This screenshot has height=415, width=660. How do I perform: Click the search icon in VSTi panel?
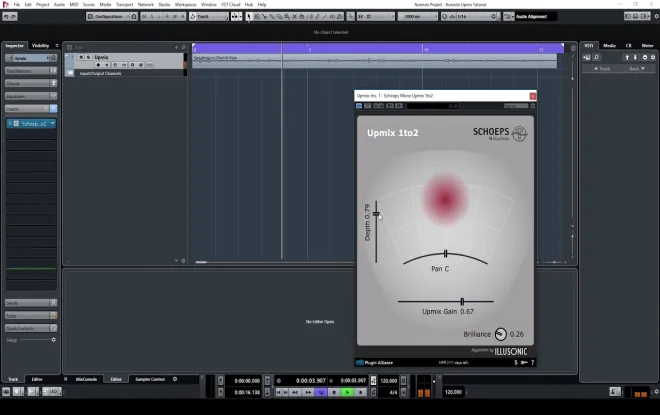point(596,57)
